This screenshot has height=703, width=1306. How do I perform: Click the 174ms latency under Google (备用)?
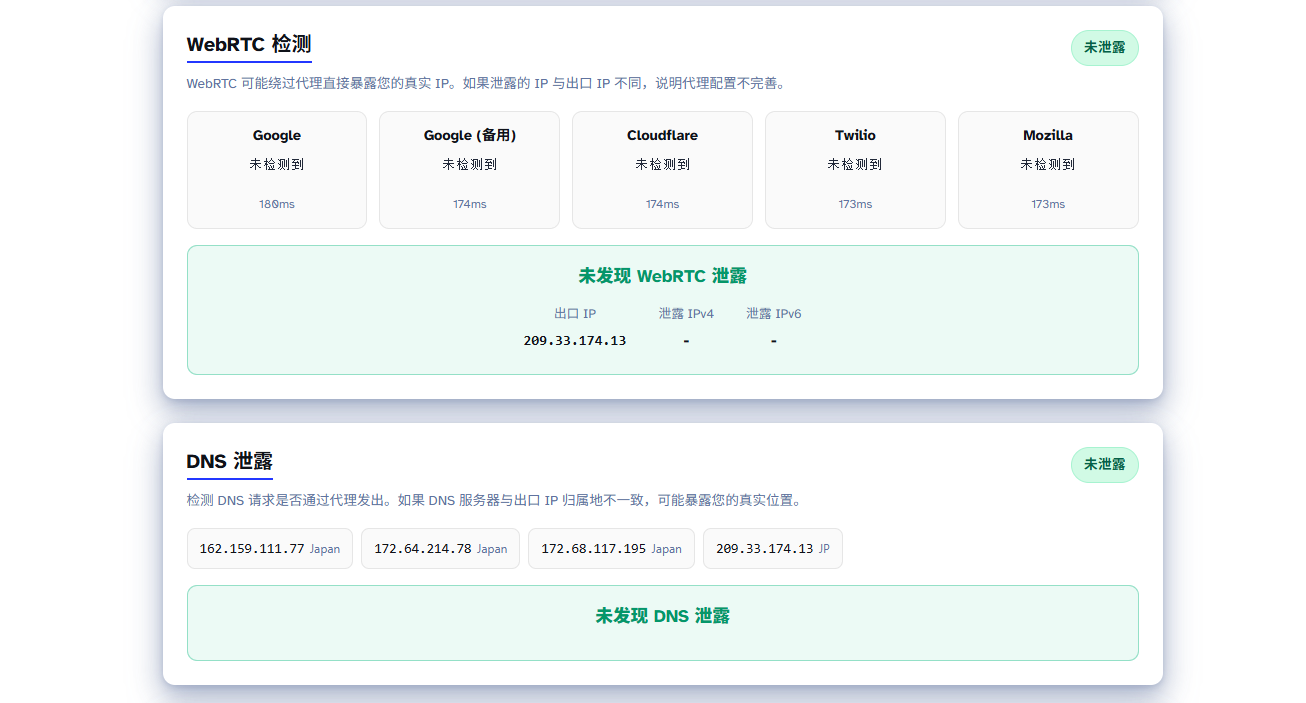[469, 204]
